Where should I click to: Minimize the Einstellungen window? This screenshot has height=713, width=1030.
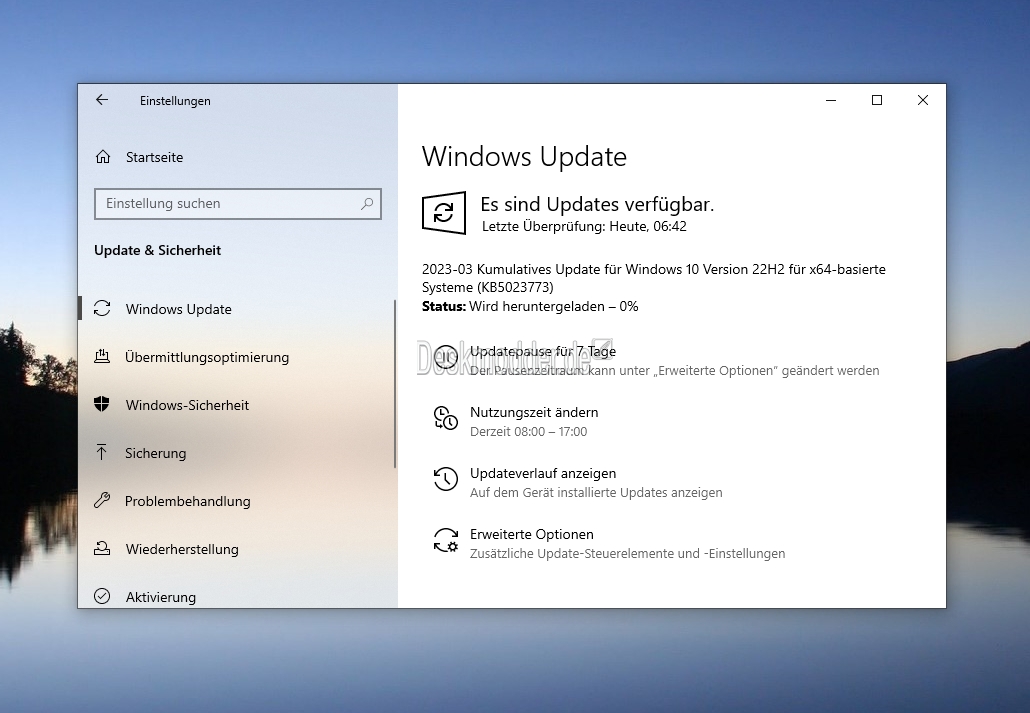pos(831,100)
